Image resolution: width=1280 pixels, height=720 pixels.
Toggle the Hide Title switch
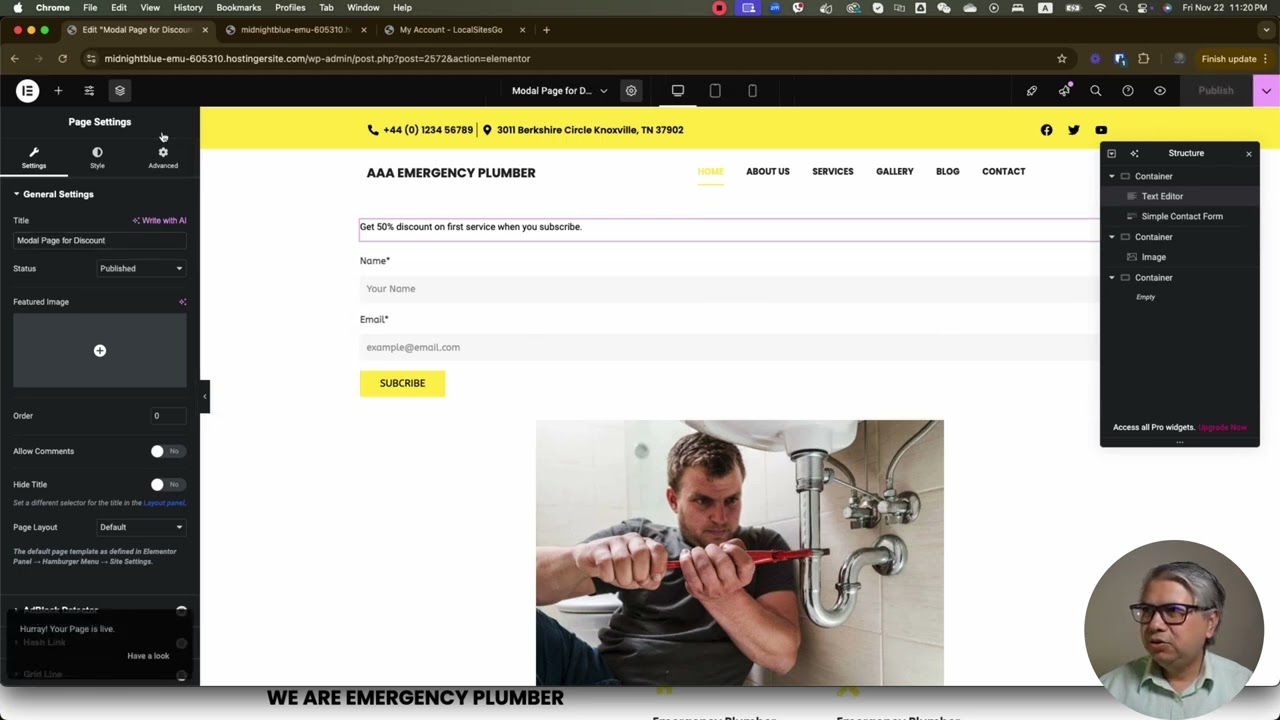167,484
